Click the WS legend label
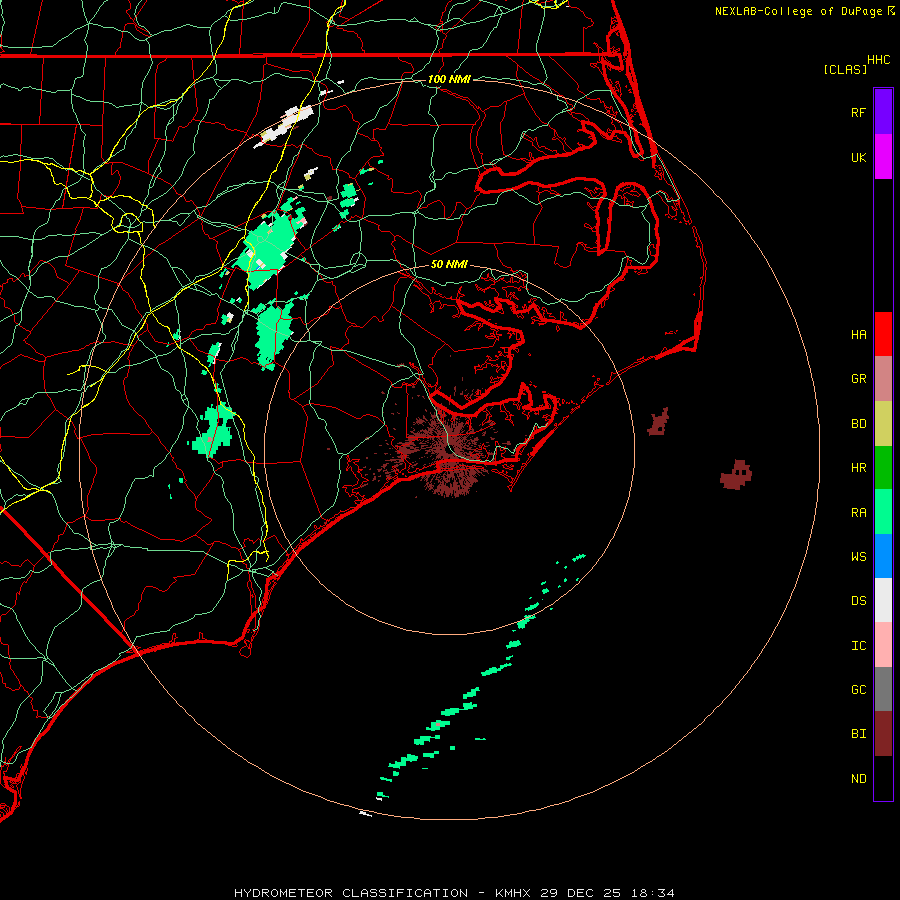This screenshot has height=900, width=900. [x=859, y=556]
